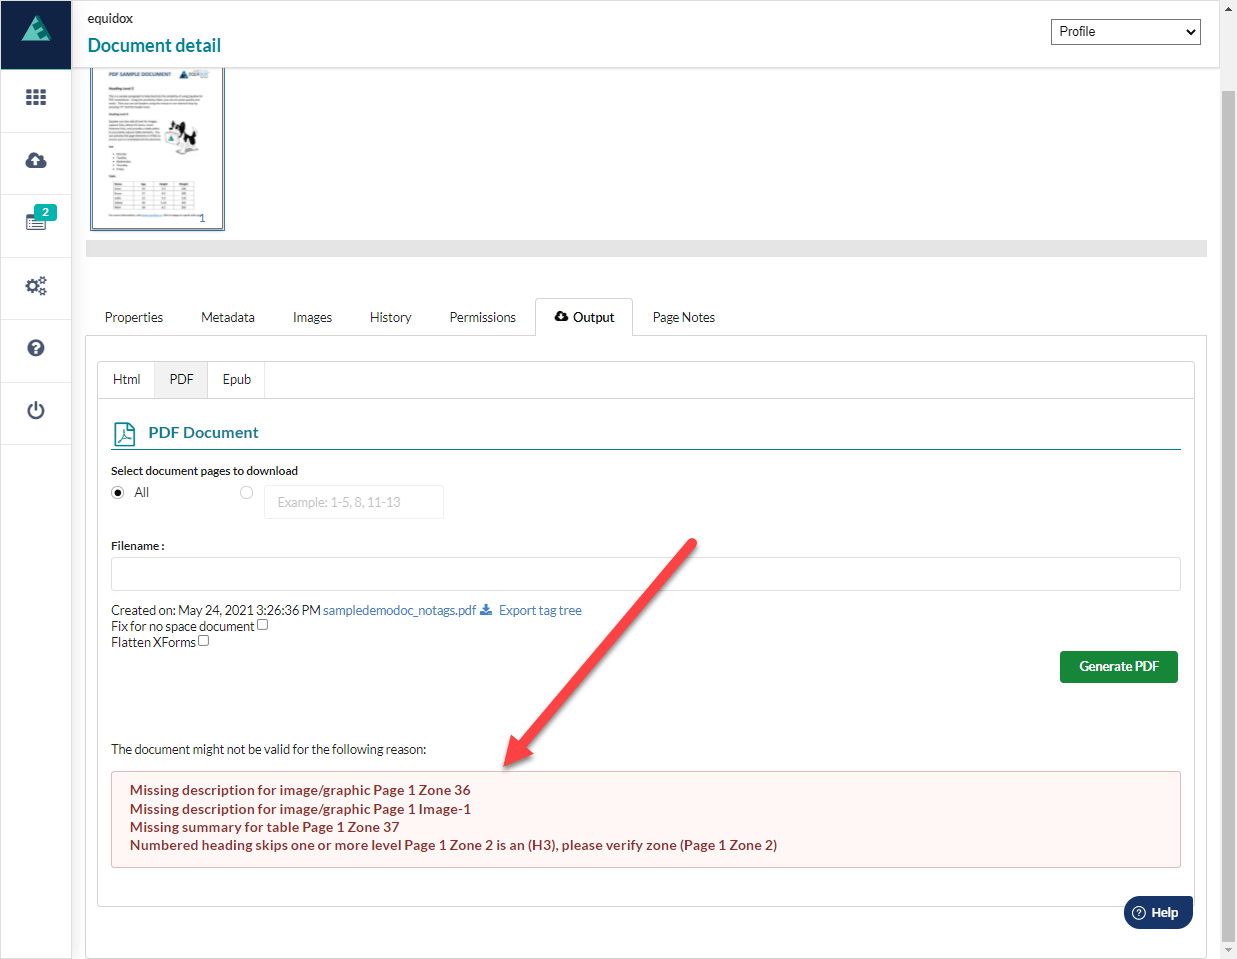Select the cloud upload sidebar icon
Image resolution: width=1237 pixels, height=959 pixels.
[x=36, y=160]
